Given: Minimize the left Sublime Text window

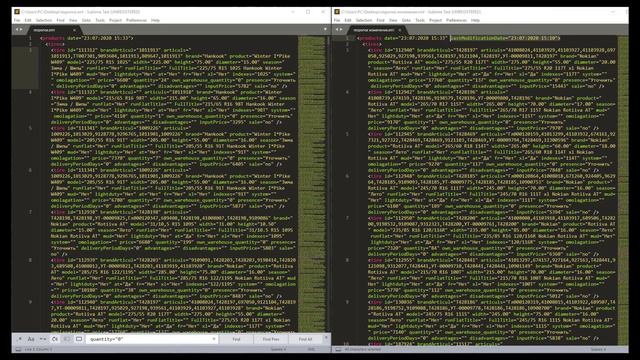Looking at the screenshot, I should pos(293,12).
